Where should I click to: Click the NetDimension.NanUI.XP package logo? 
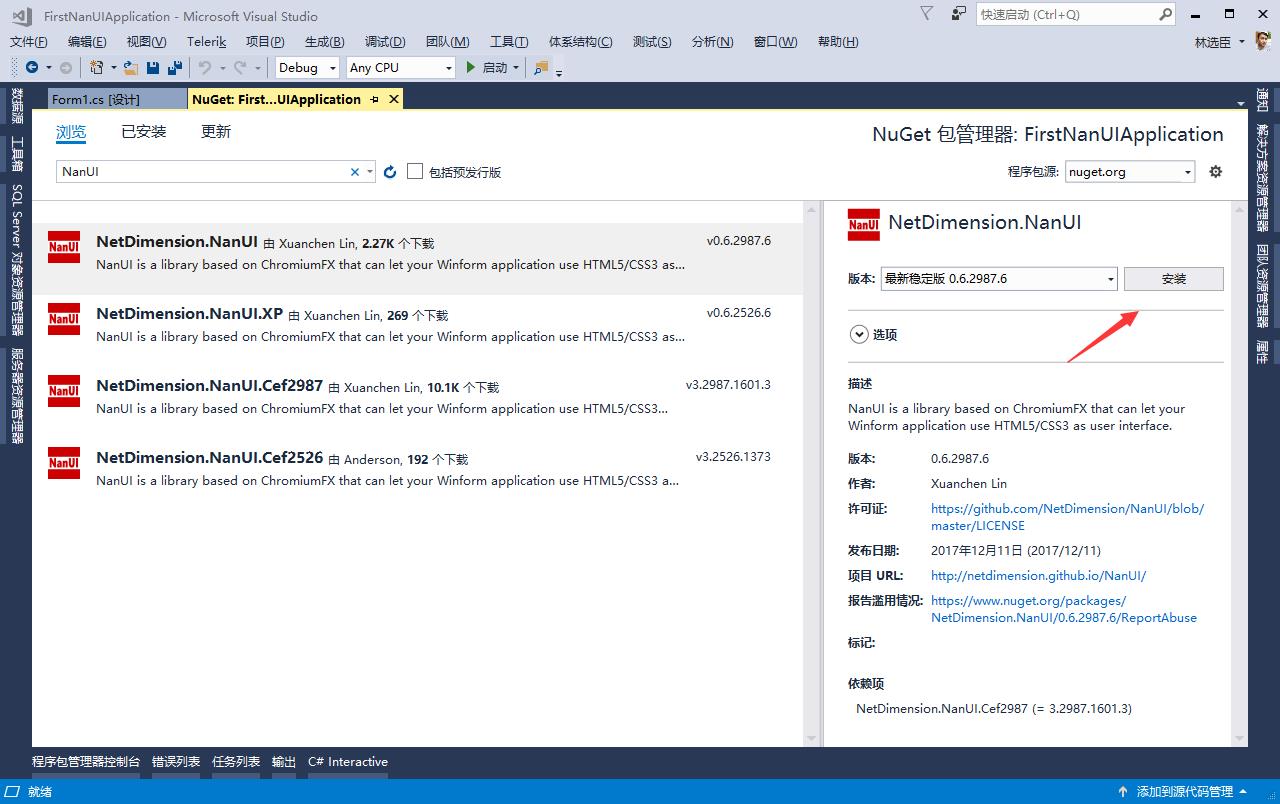click(64, 319)
